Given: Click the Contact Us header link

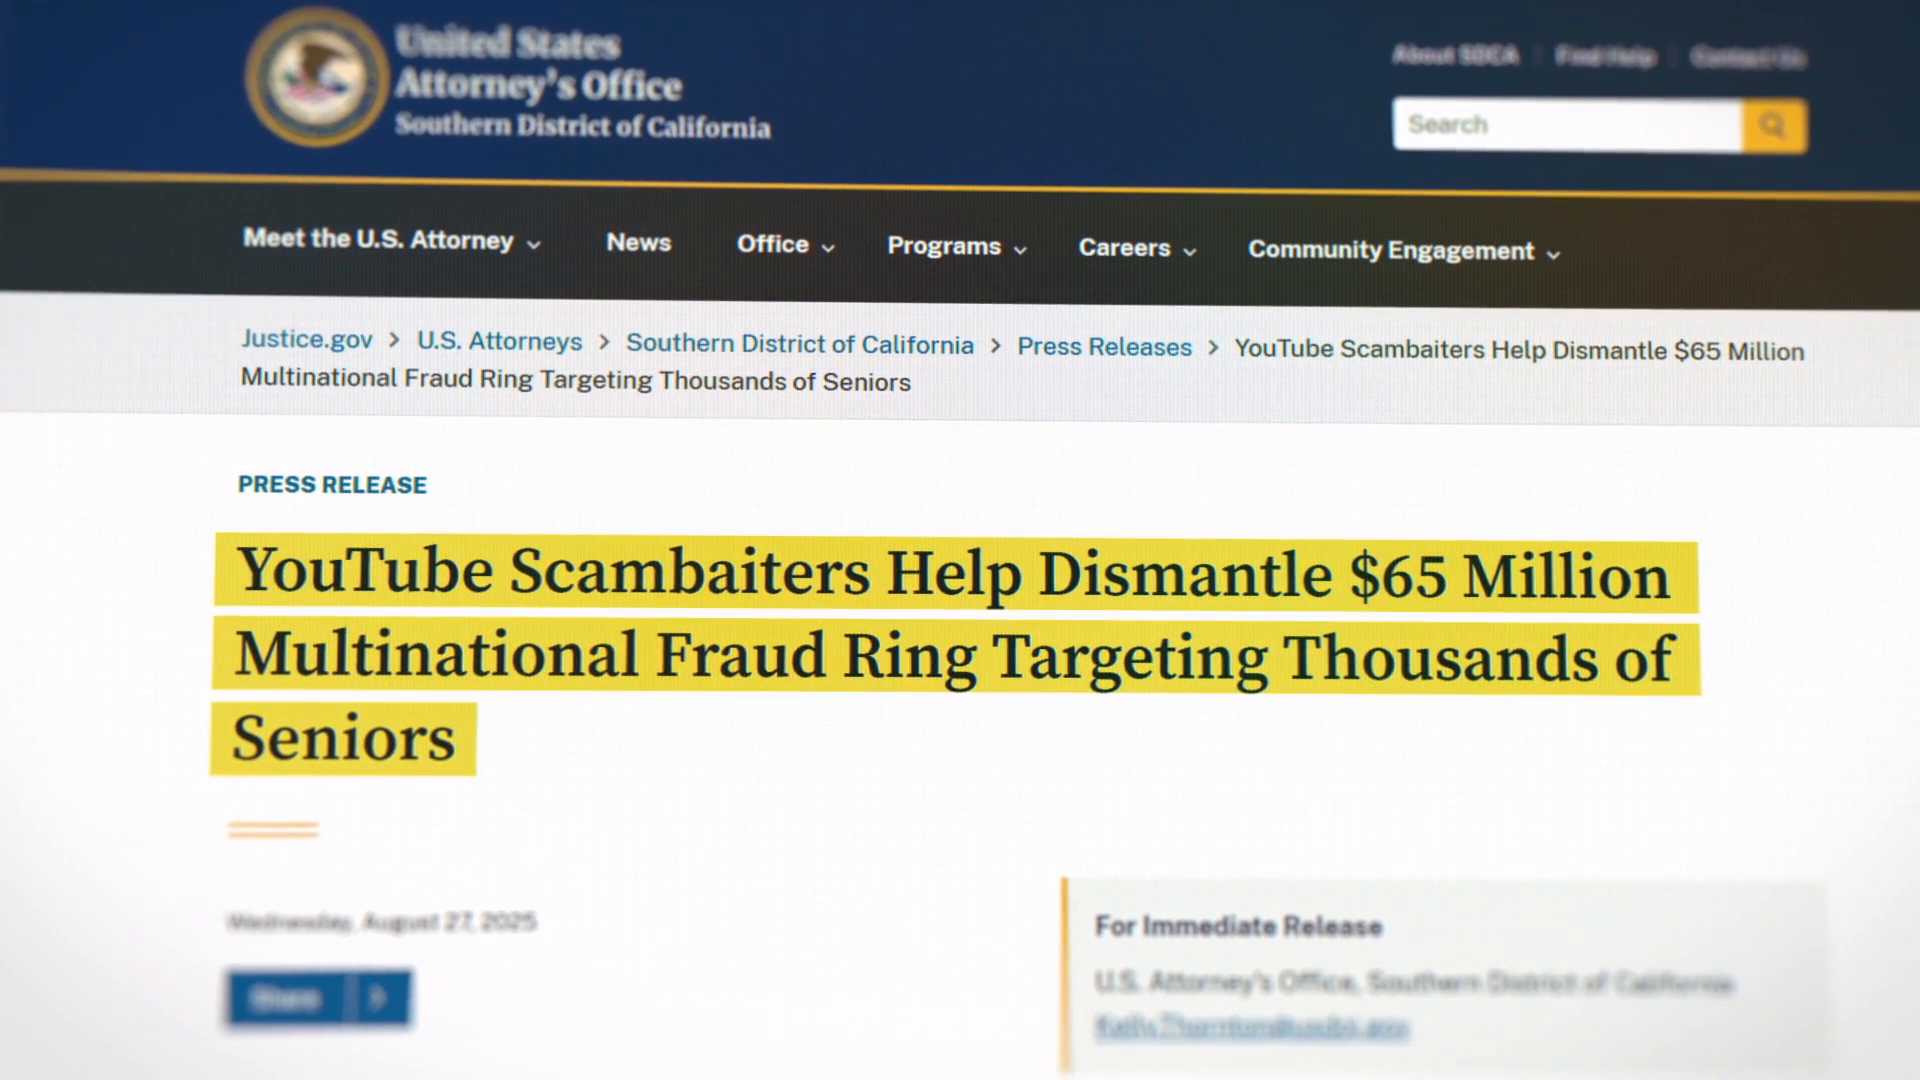Looking at the screenshot, I should pos(1747,58).
